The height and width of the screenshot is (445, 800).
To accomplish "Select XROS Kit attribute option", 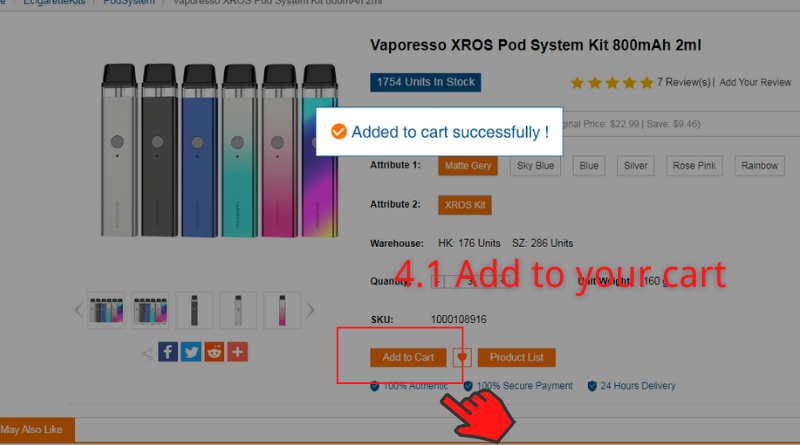I will point(465,205).
